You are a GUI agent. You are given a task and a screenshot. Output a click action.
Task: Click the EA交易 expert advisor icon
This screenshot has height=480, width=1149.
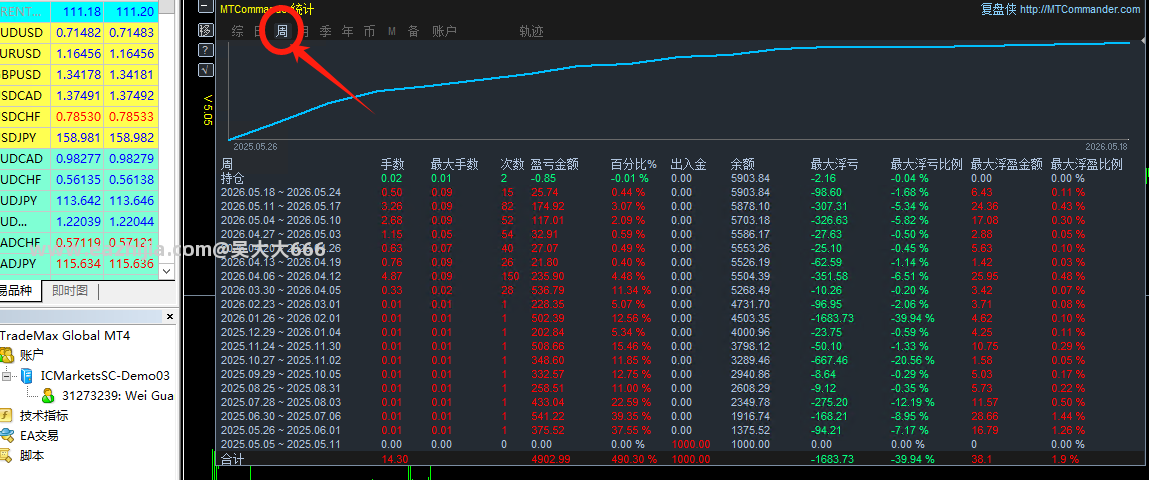tap(7, 435)
